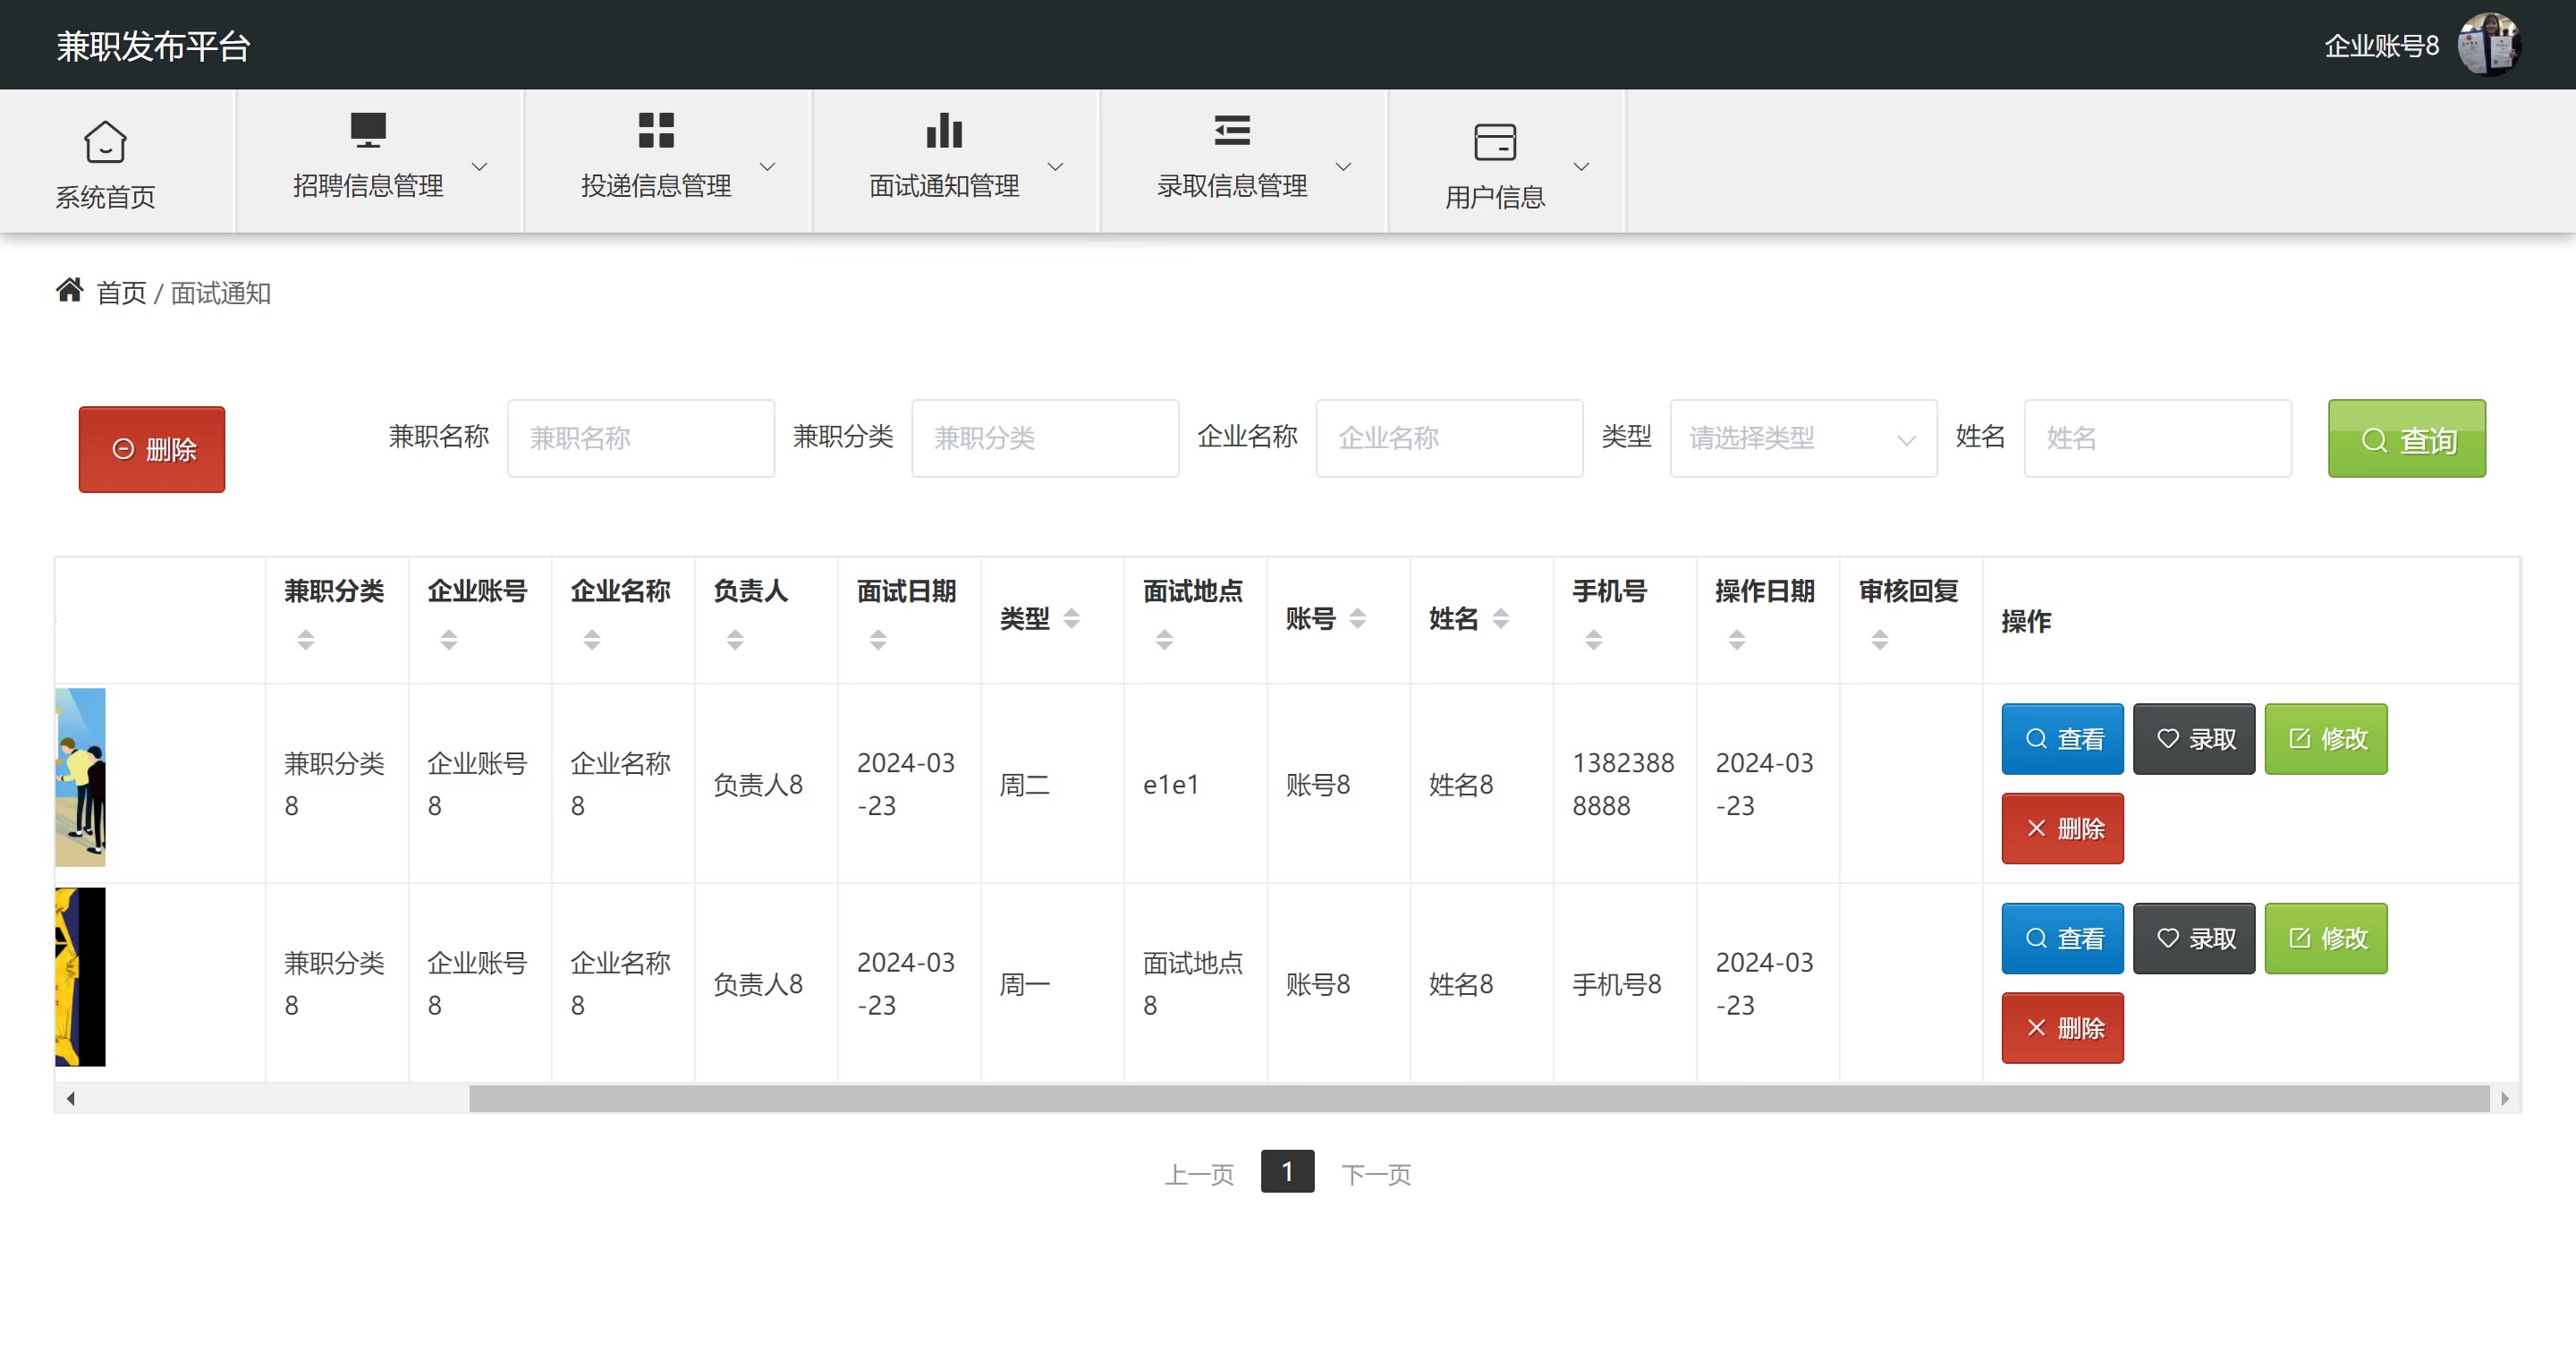Screen dimensions: 2576x1360
Task: Click the 招聘信息管理 monitor icon
Action: [368, 130]
